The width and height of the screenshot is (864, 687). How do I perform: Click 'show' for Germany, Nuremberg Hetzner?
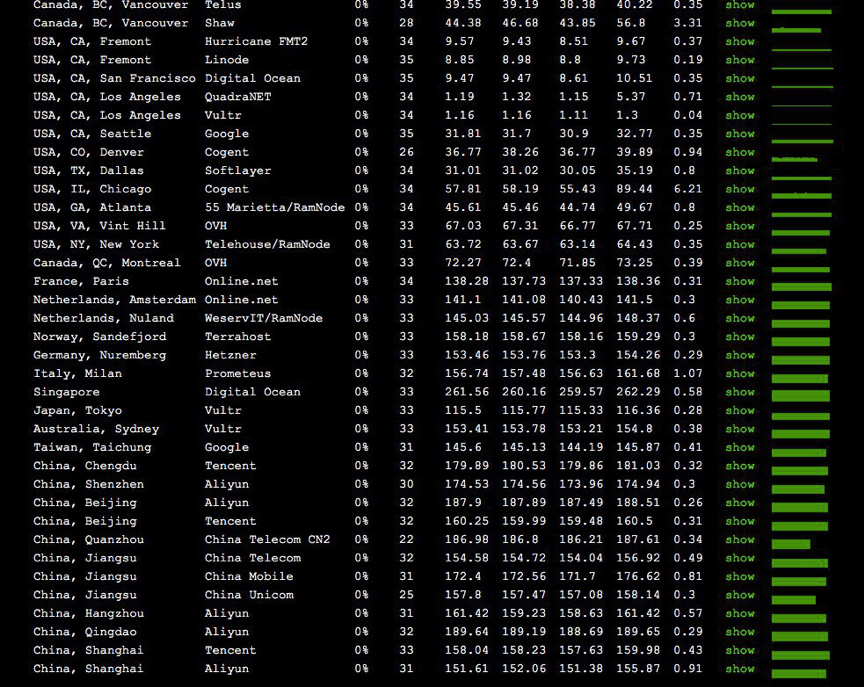(740, 355)
